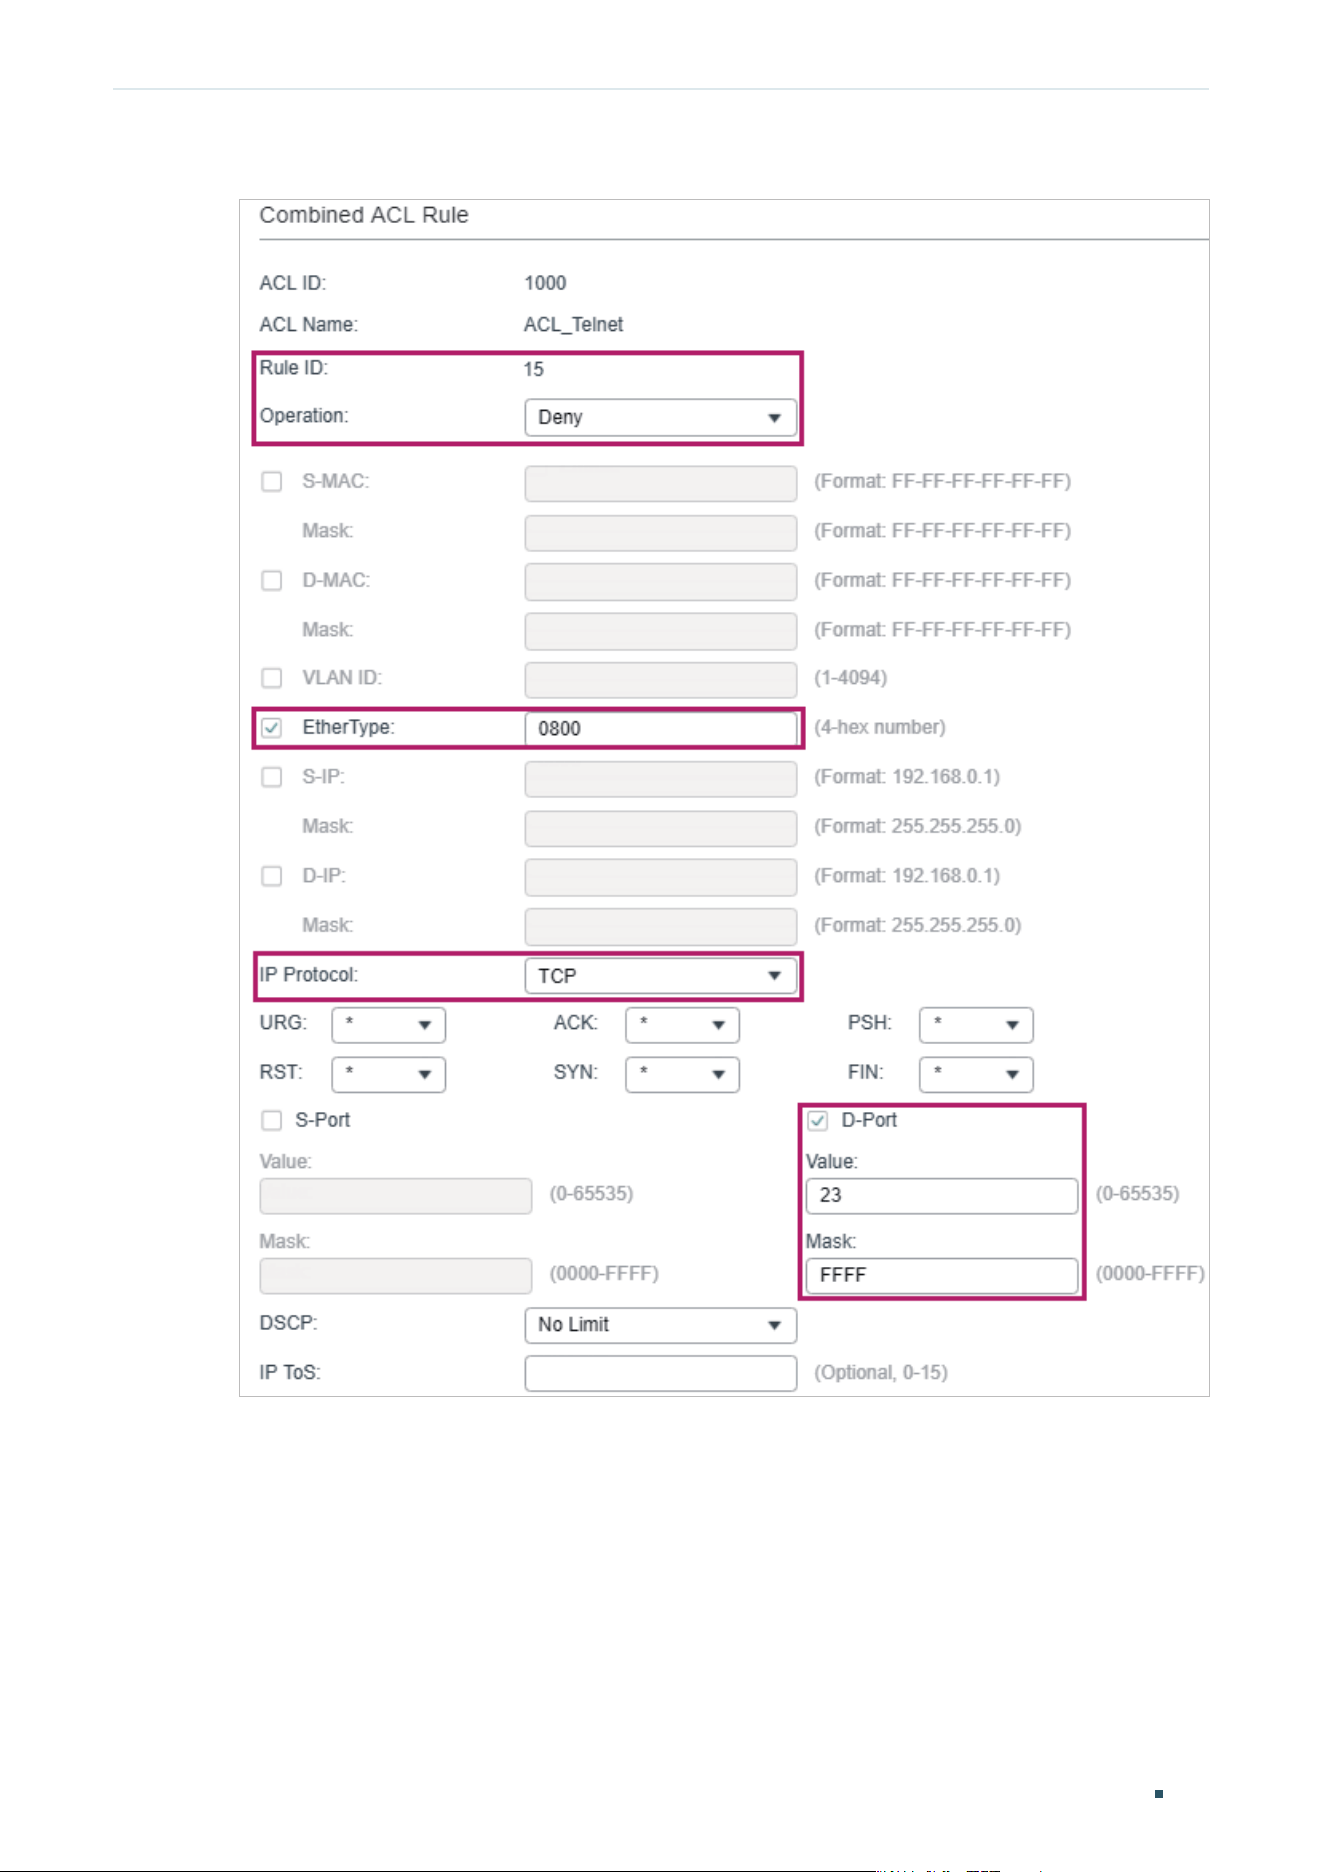Image resolution: width=1324 pixels, height=1872 pixels.
Task: Click the D-MAC address input field
Action: [660, 581]
